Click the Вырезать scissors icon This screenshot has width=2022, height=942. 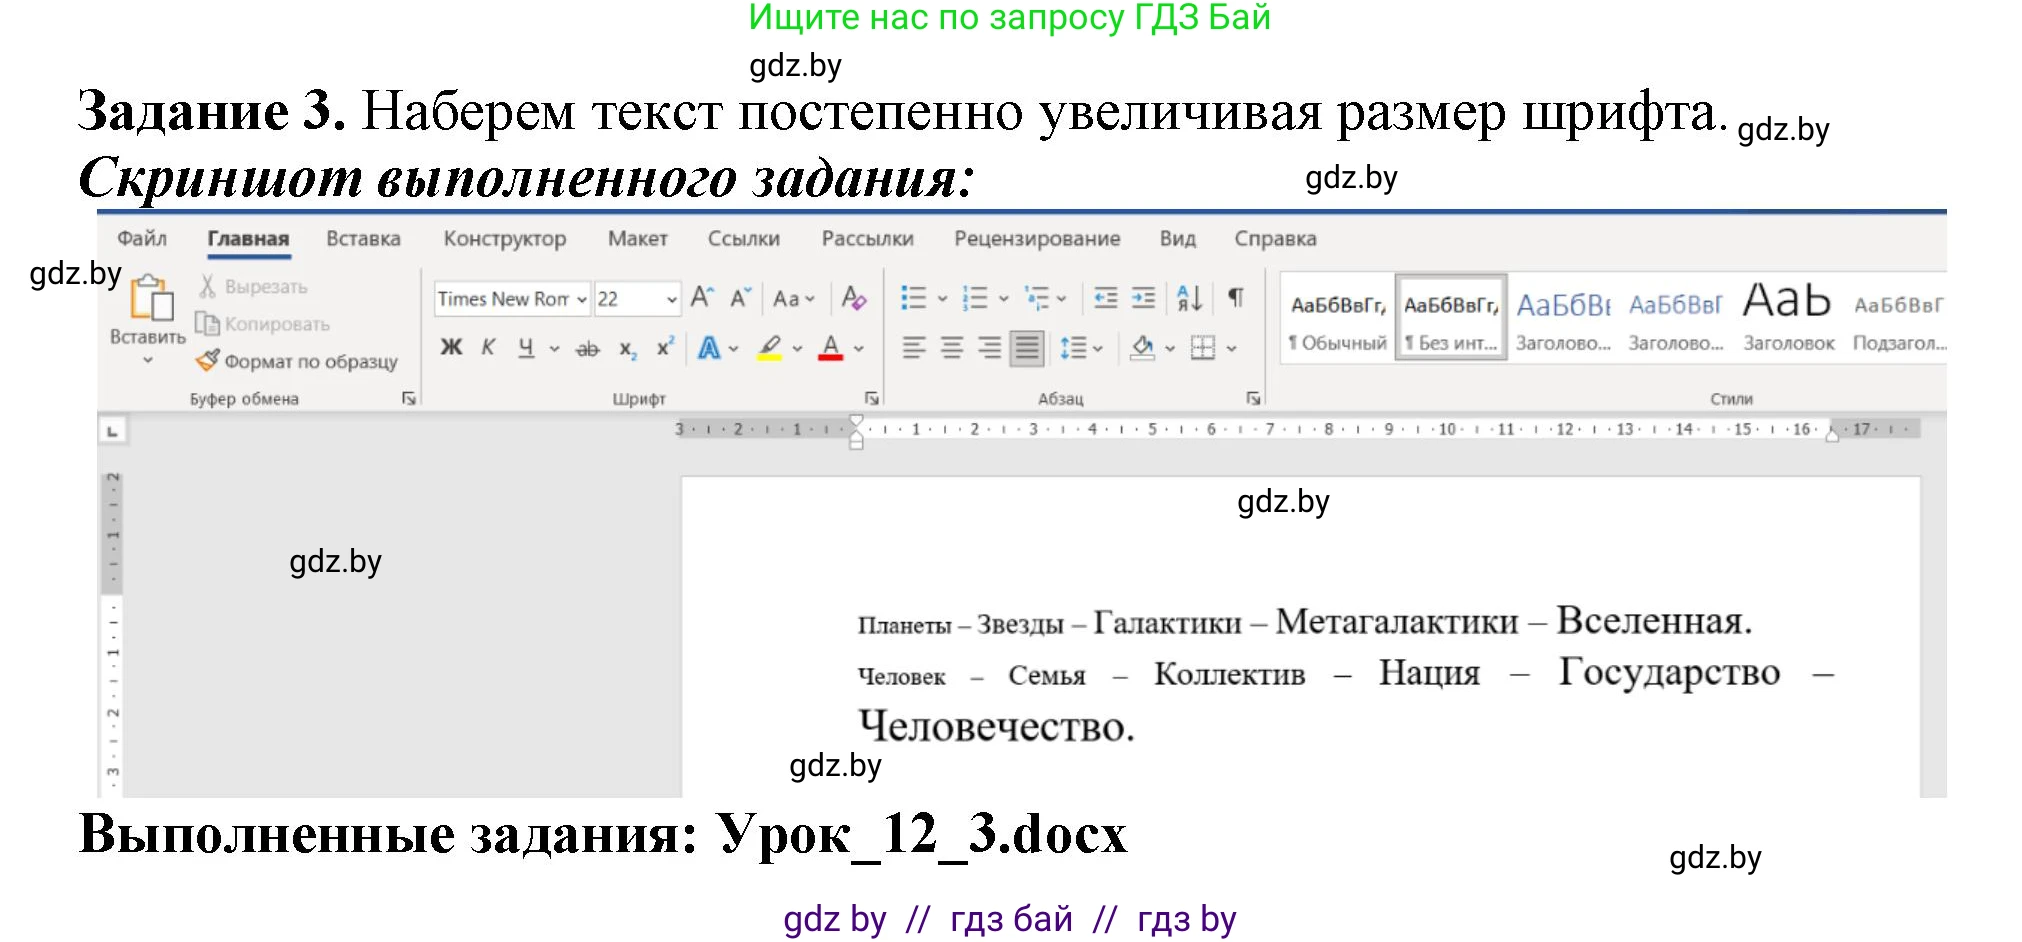click(x=210, y=286)
